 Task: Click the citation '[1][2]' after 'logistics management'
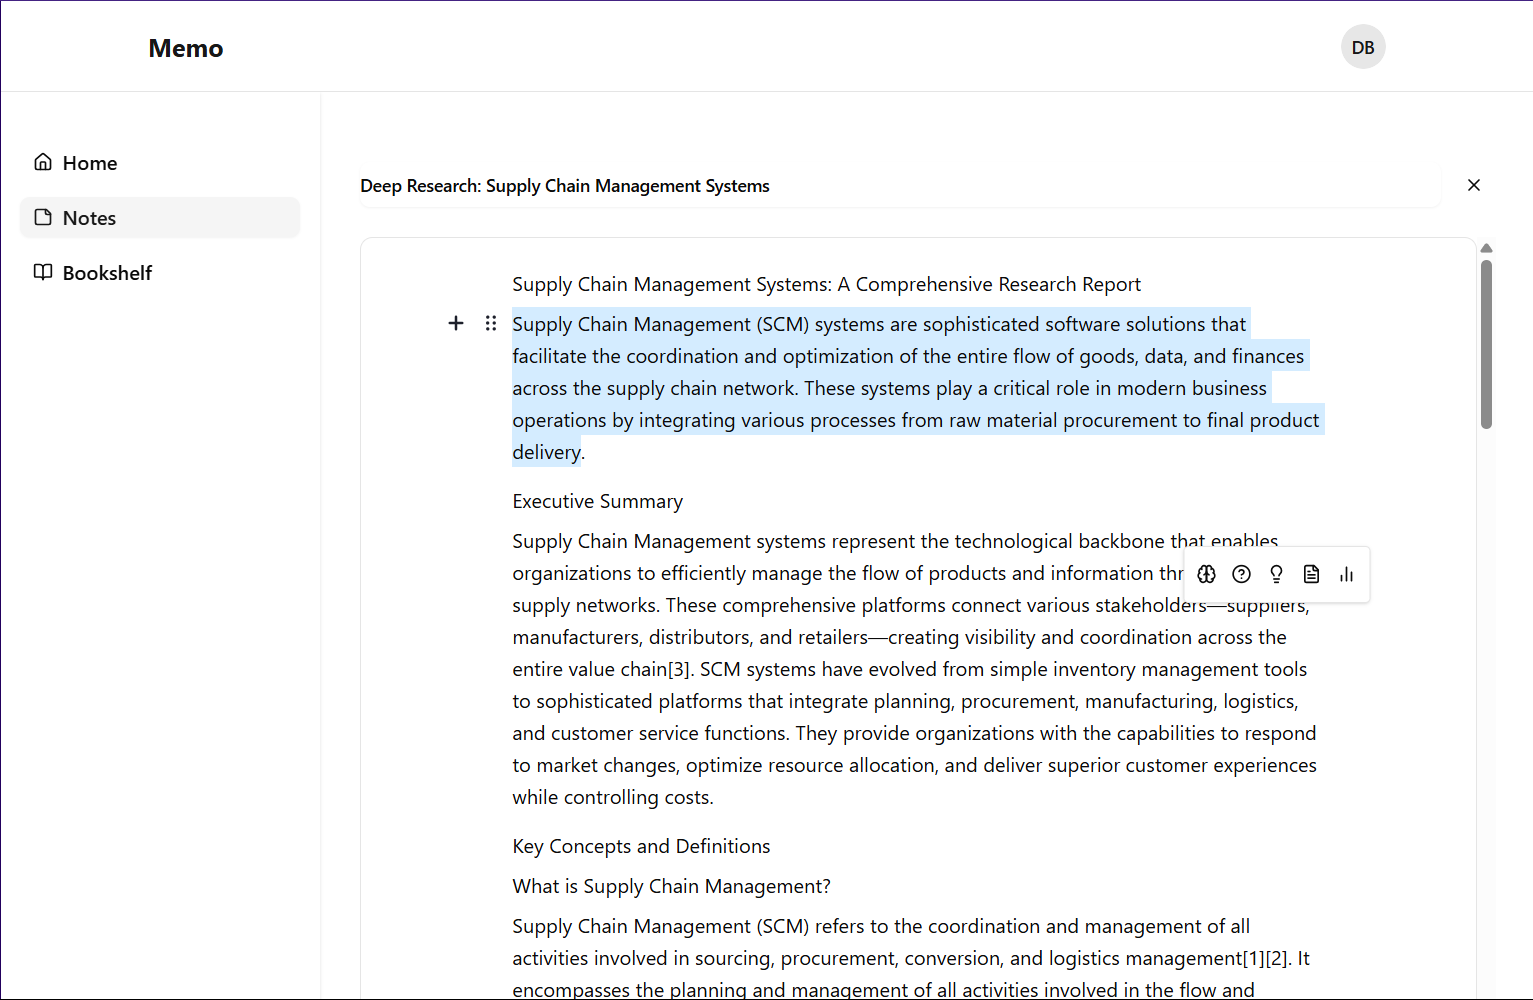1265,958
